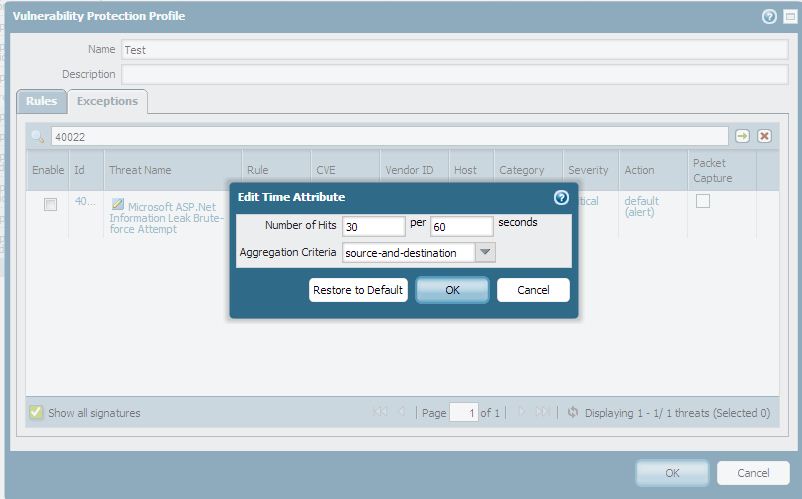Clear the search filter with red X

tap(764, 136)
